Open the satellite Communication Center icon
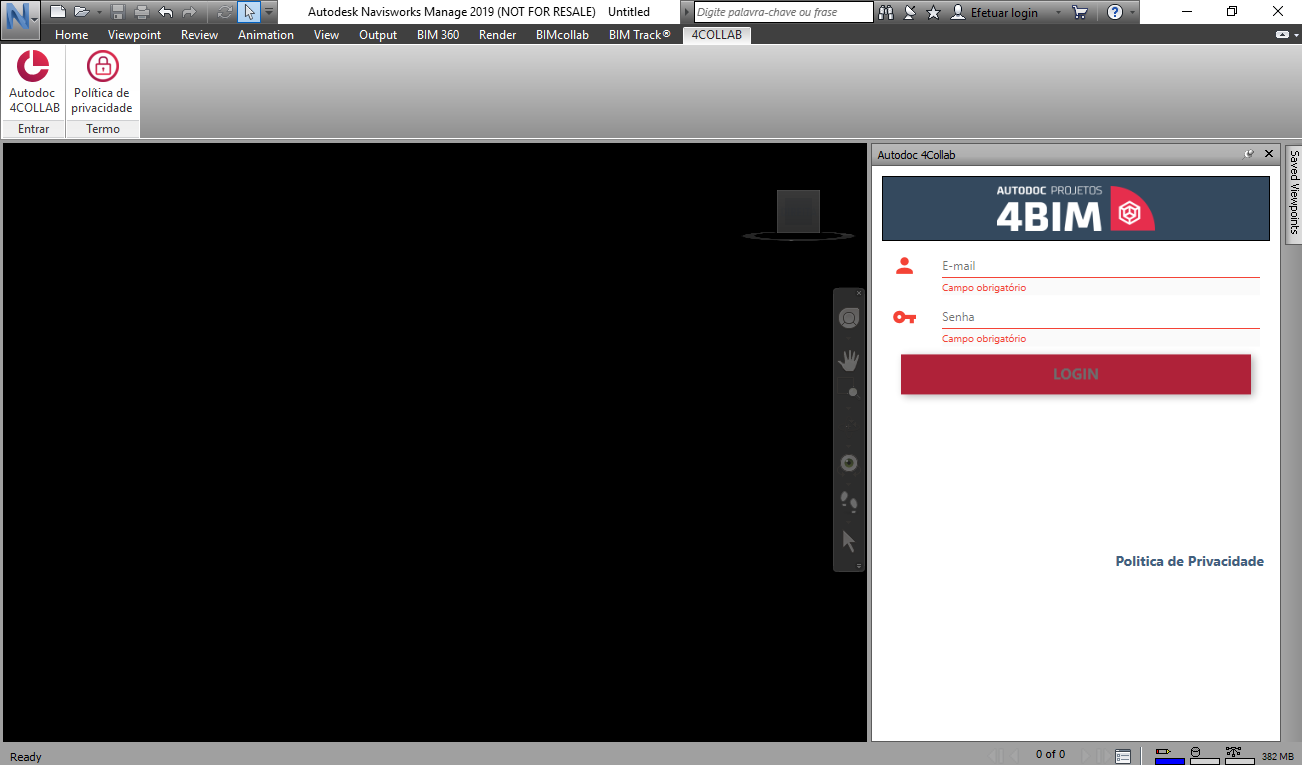Screen dimensions: 1302x765 [x=910, y=12]
